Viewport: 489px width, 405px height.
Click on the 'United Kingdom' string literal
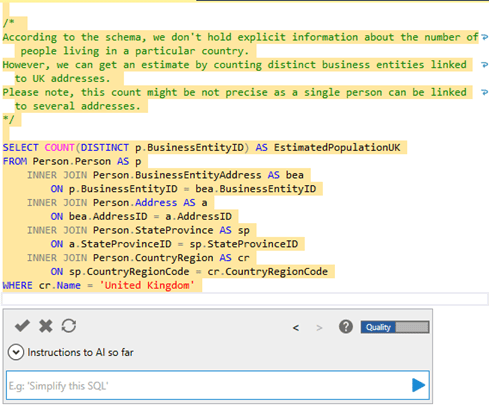(147, 285)
